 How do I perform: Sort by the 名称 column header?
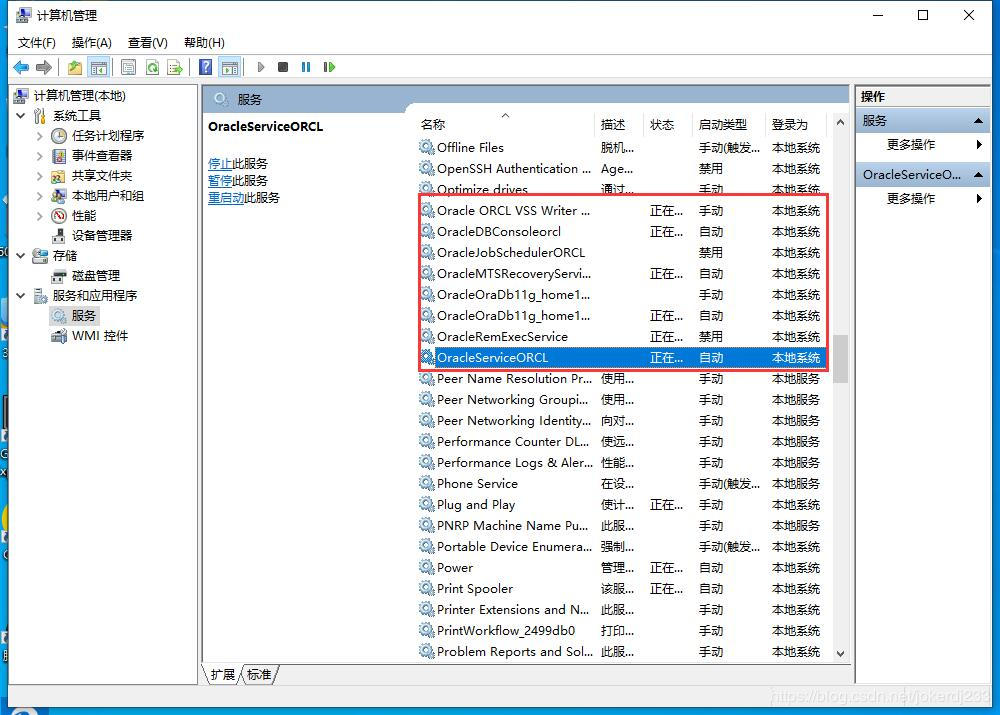pyautogui.click(x=506, y=124)
